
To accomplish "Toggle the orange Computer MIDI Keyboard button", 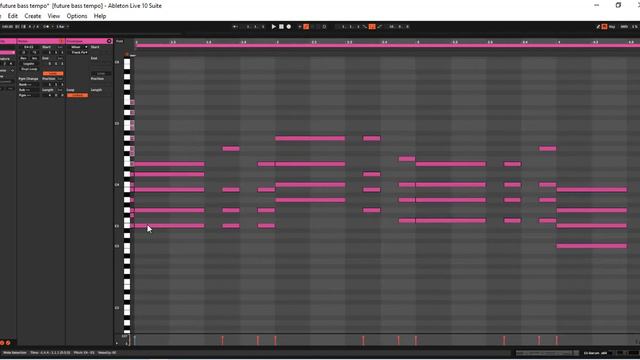I will coord(604,27).
